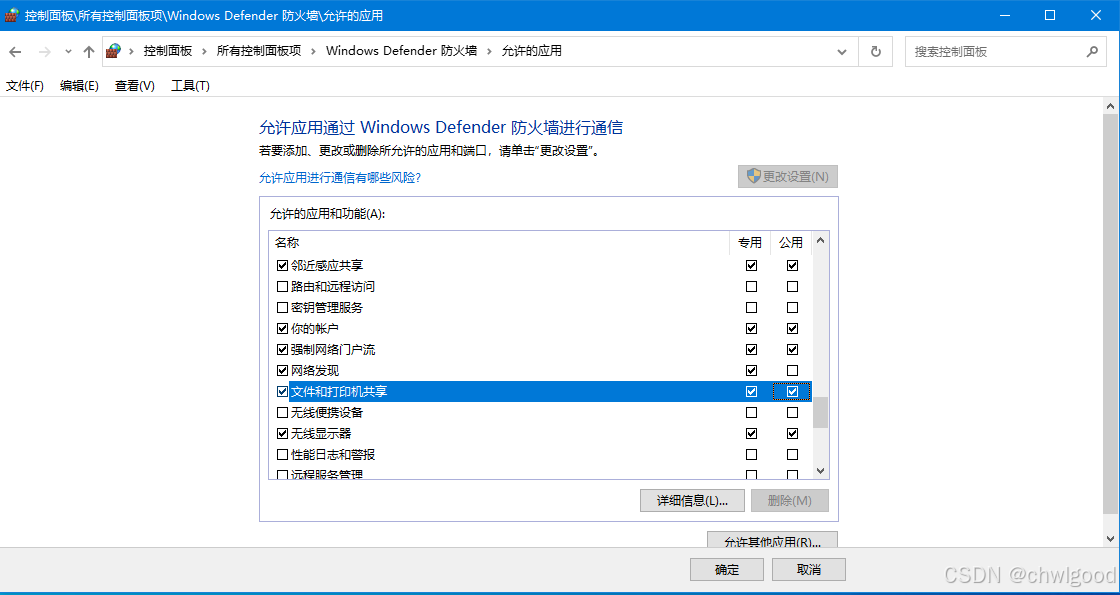
Task: Go up one level with the up arrow
Action: pyautogui.click(x=89, y=51)
